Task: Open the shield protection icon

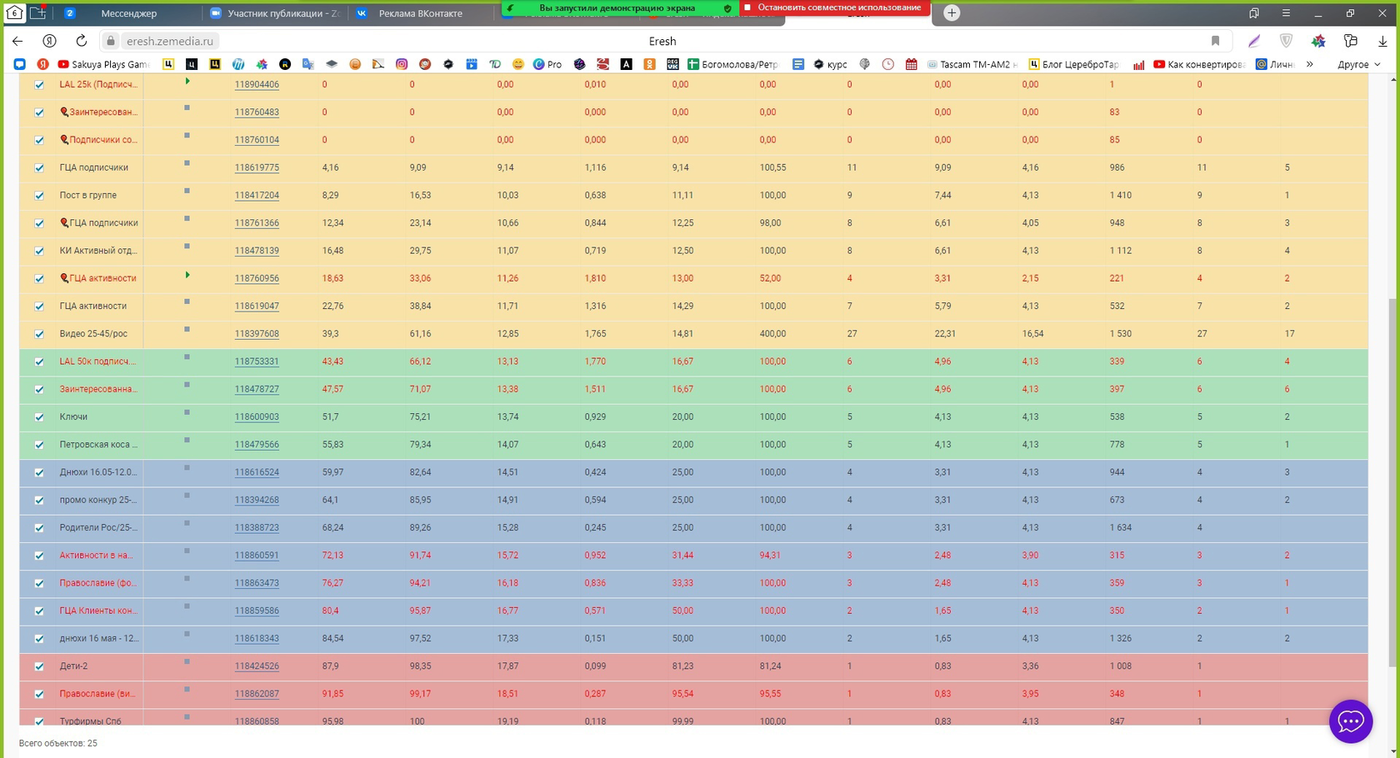Action: coord(1286,41)
